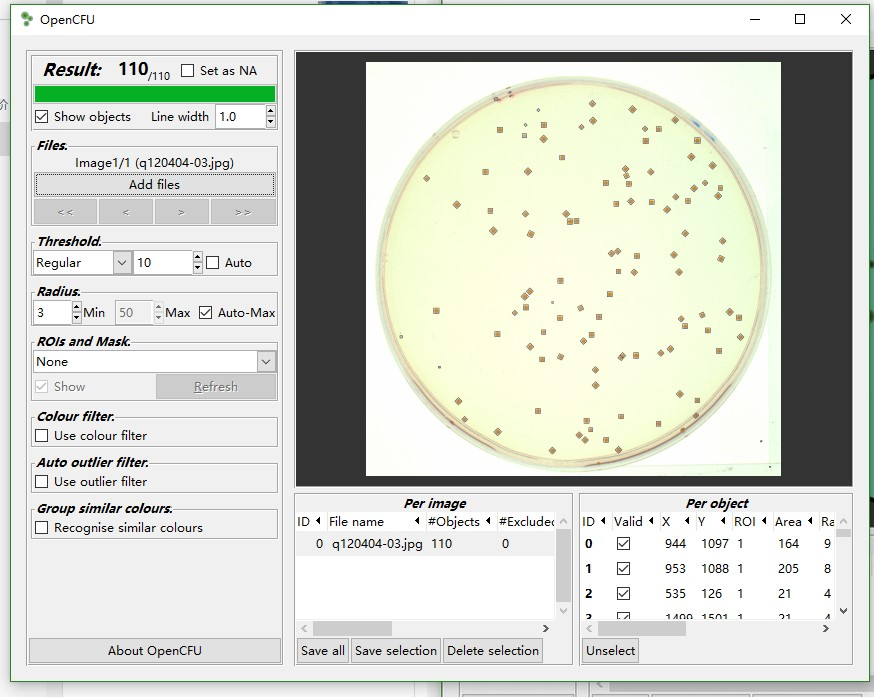Go to next image with > button
Viewport: 874px width, 697px height.
181,212
